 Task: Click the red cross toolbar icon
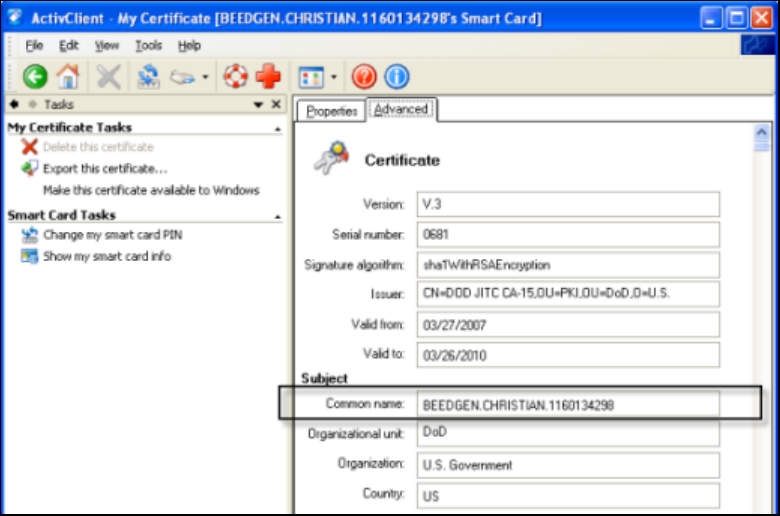coord(268,77)
